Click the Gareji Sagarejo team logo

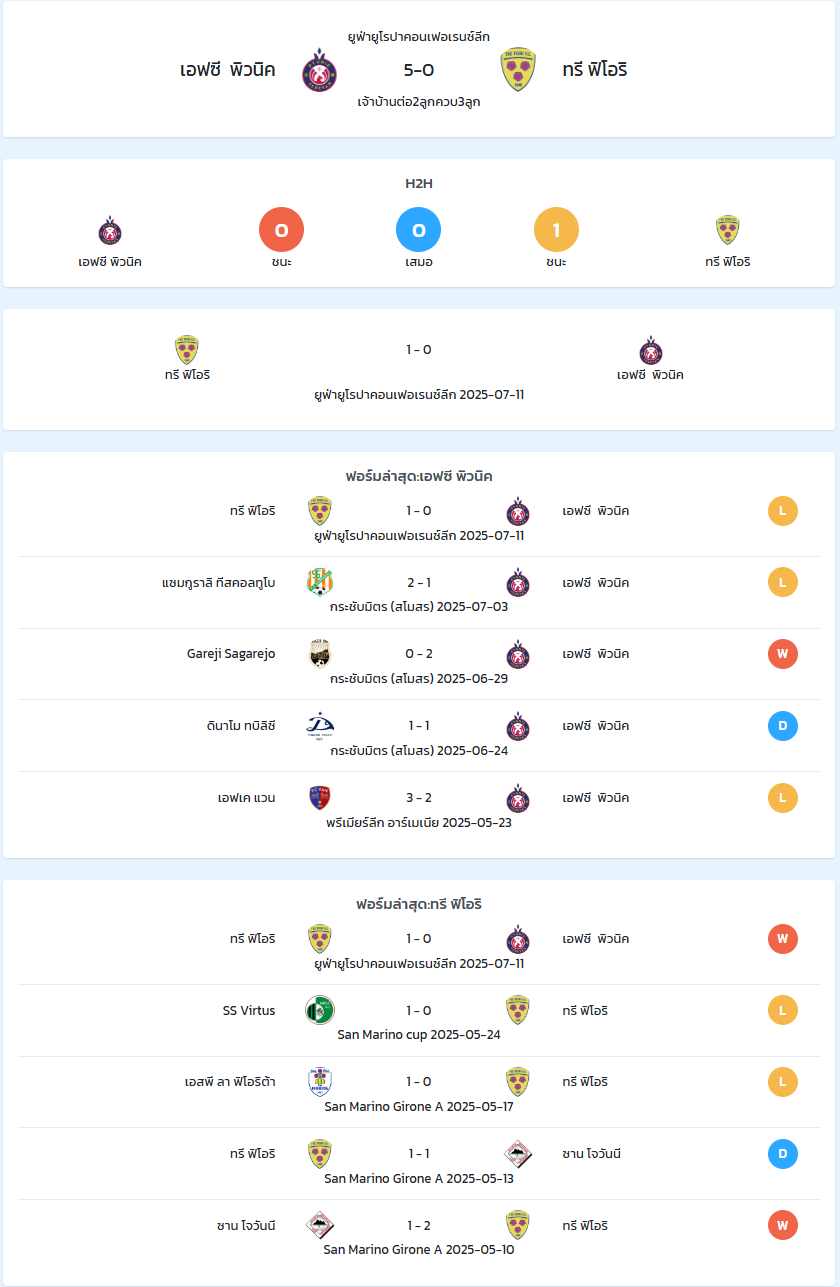(319, 654)
